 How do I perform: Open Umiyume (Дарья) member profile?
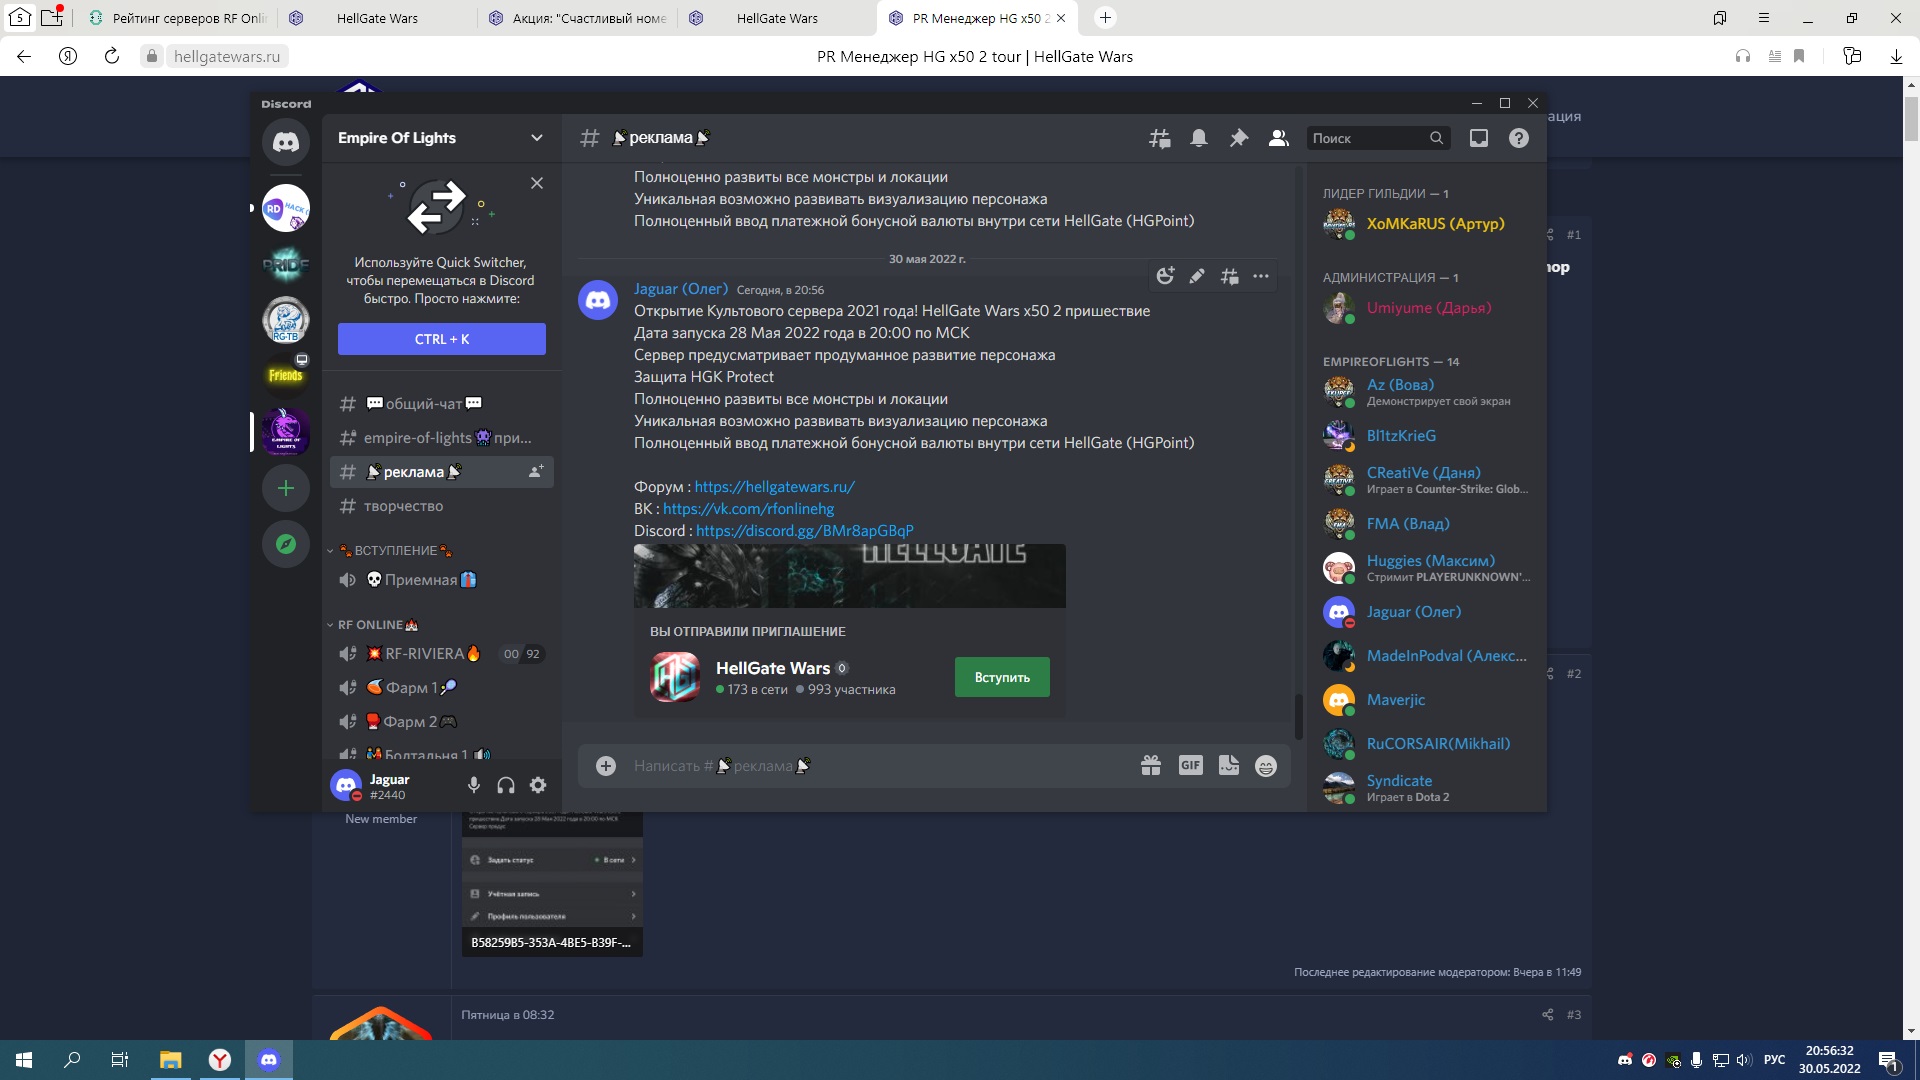click(1427, 308)
